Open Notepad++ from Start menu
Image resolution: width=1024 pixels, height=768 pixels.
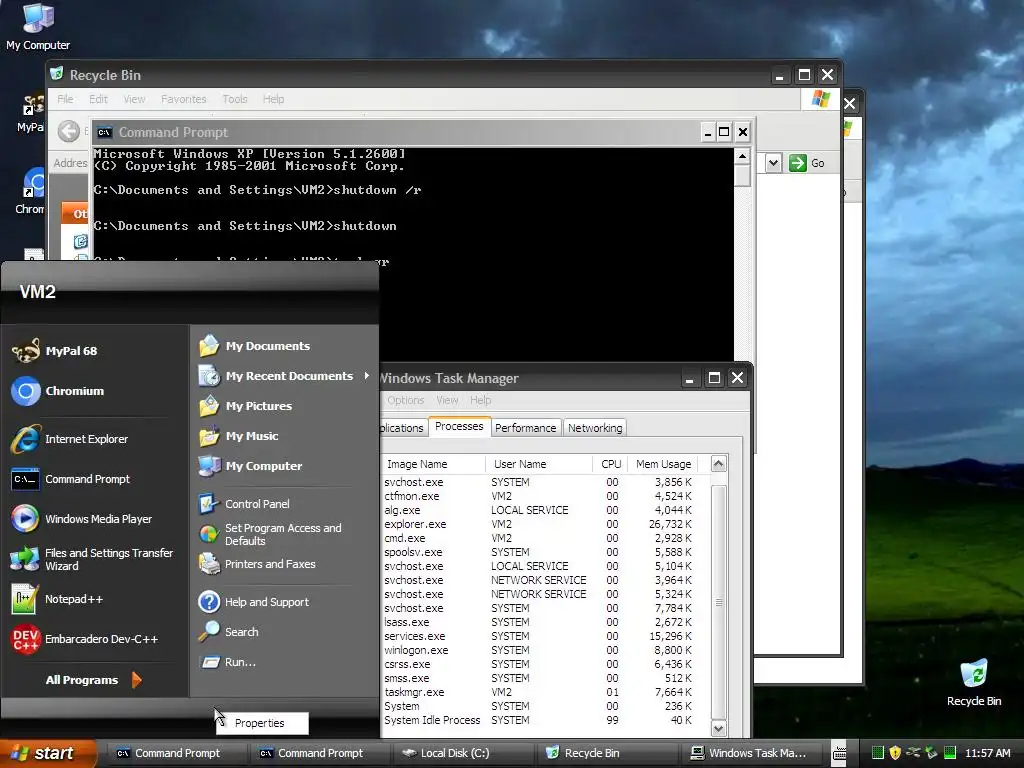pyautogui.click(x=57, y=599)
